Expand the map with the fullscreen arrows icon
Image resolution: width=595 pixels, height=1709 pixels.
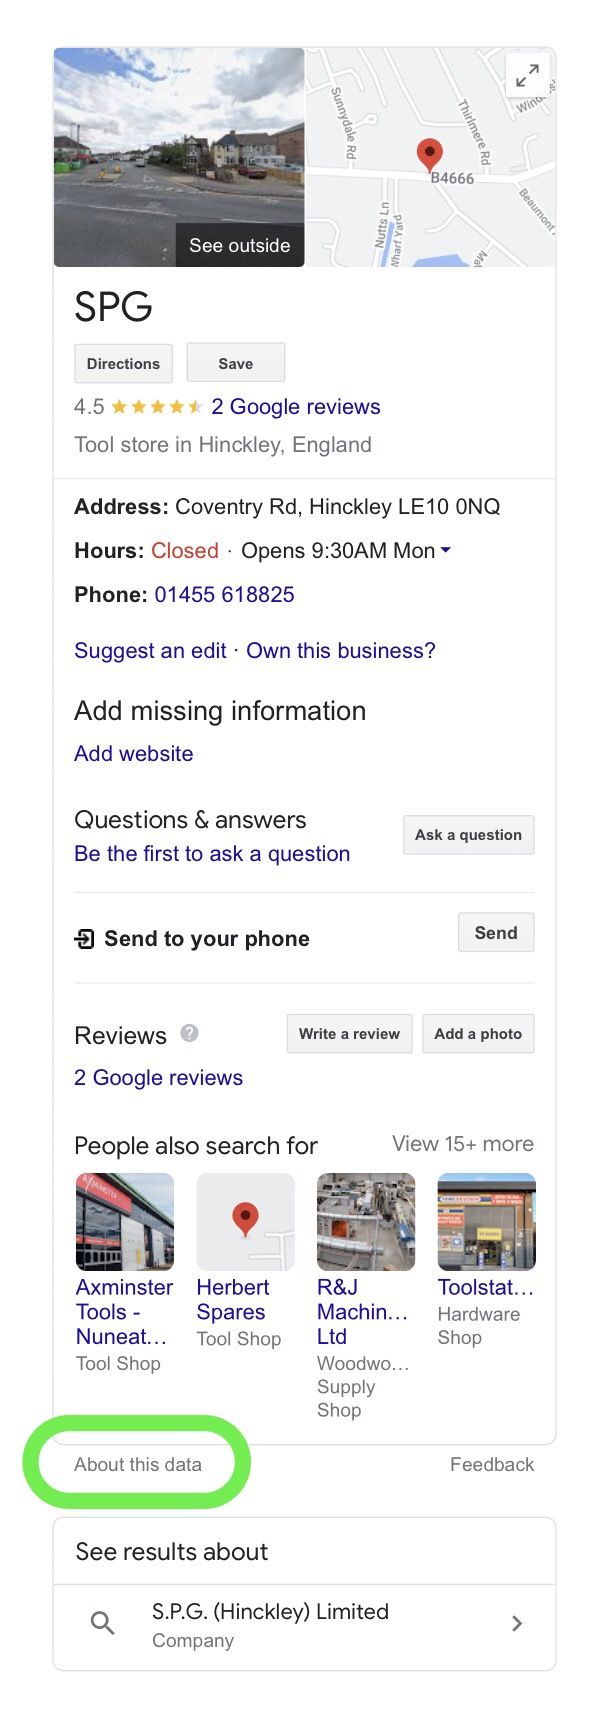(x=527, y=74)
